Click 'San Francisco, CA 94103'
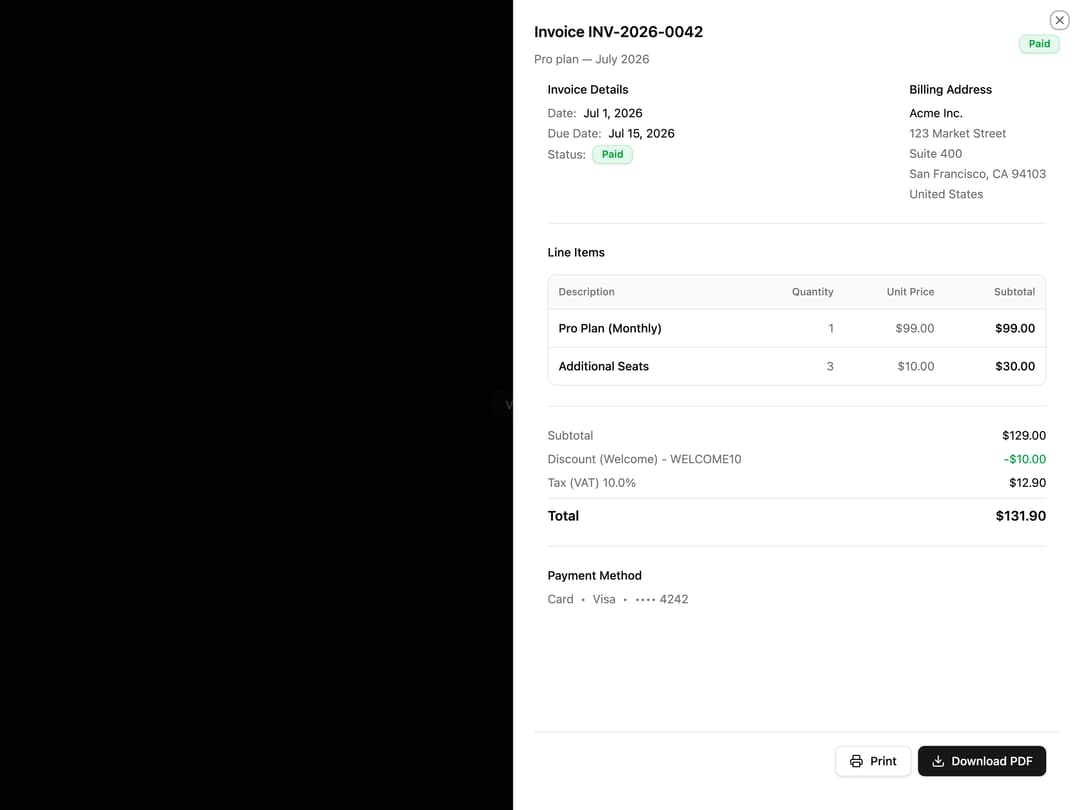The width and height of the screenshot is (1080, 810). [x=977, y=174]
